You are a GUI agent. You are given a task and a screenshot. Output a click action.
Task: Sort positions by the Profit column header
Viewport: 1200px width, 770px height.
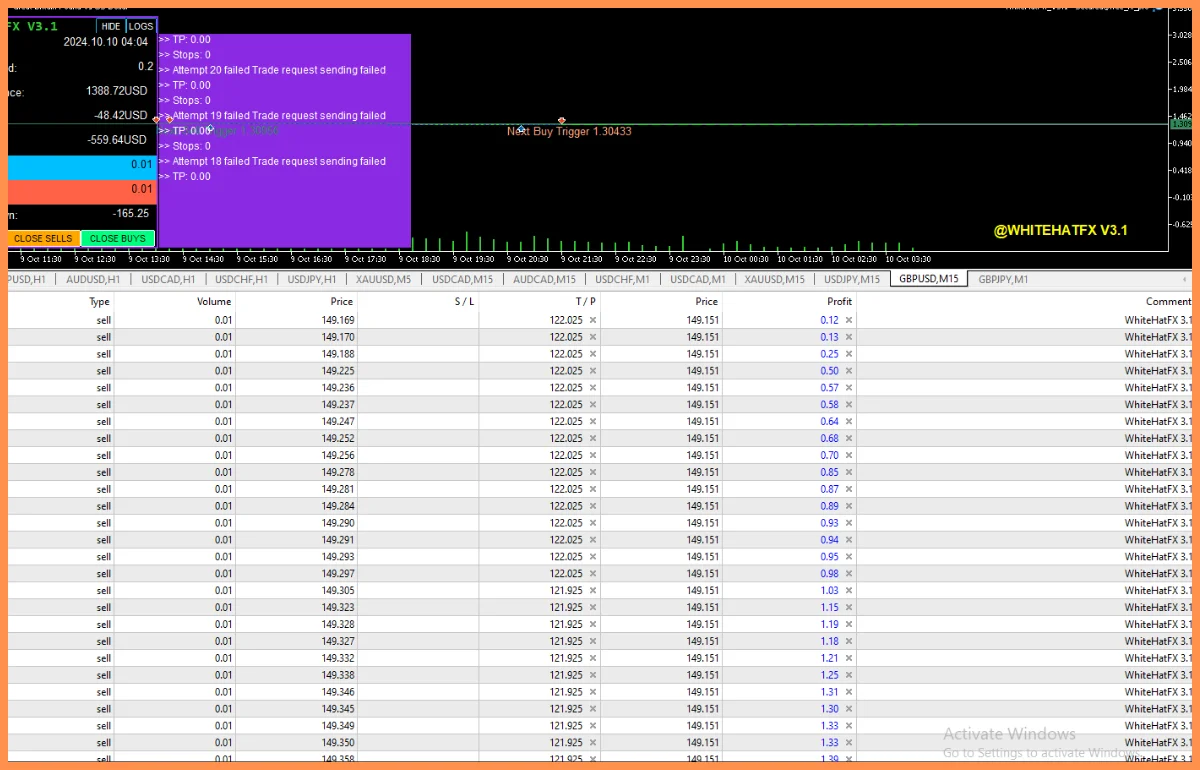(839, 301)
